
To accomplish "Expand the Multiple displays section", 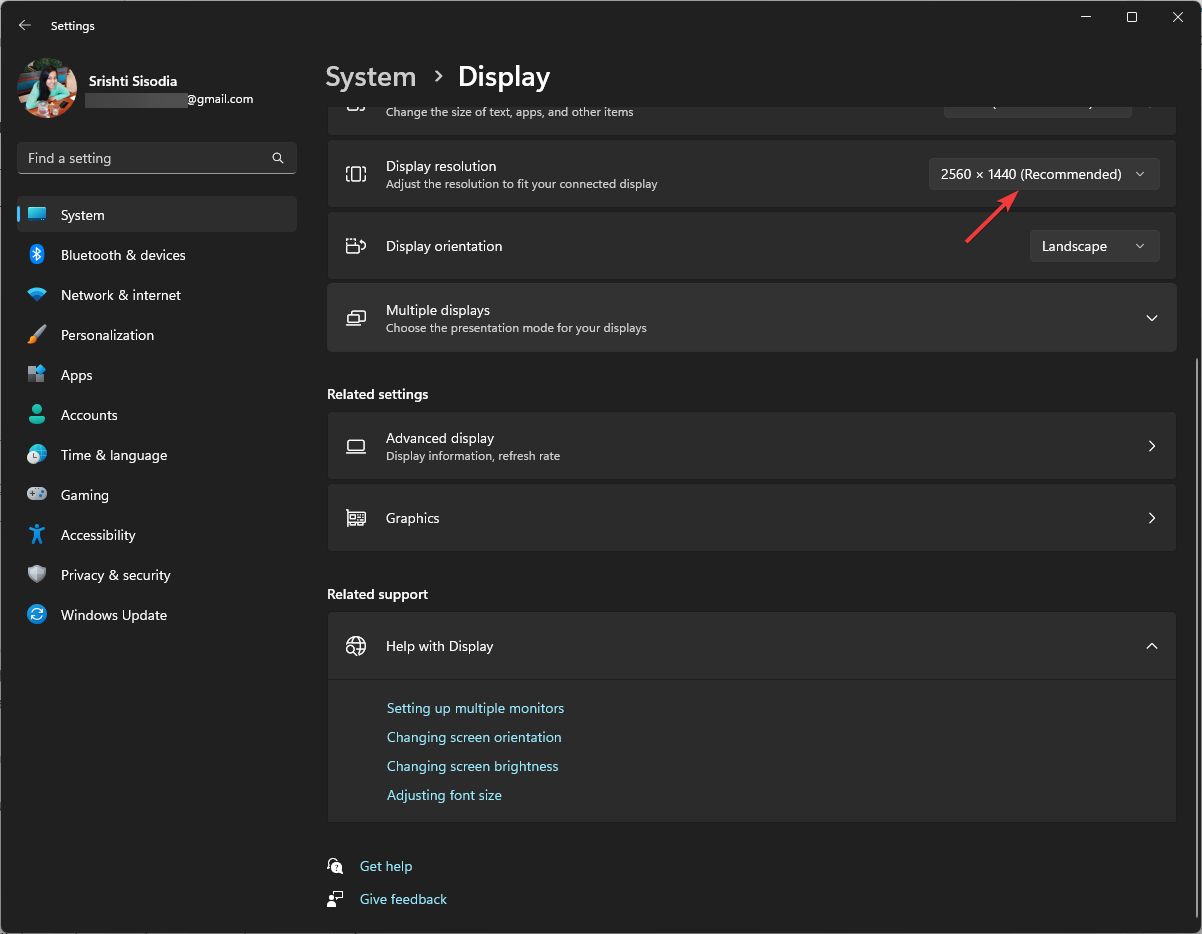I will [1151, 318].
